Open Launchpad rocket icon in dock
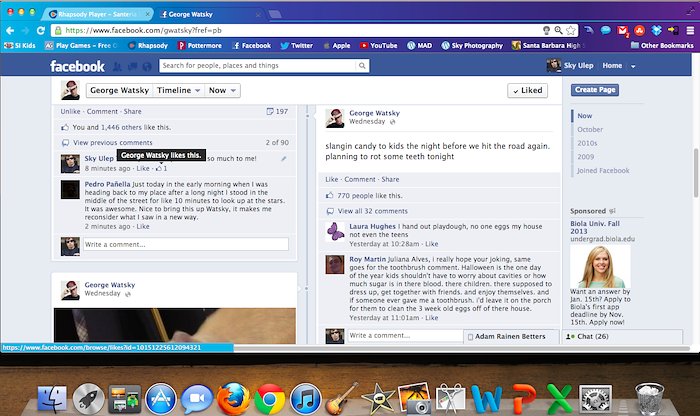Image resolution: width=700 pixels, height=416 pixels. coord(88,399)
